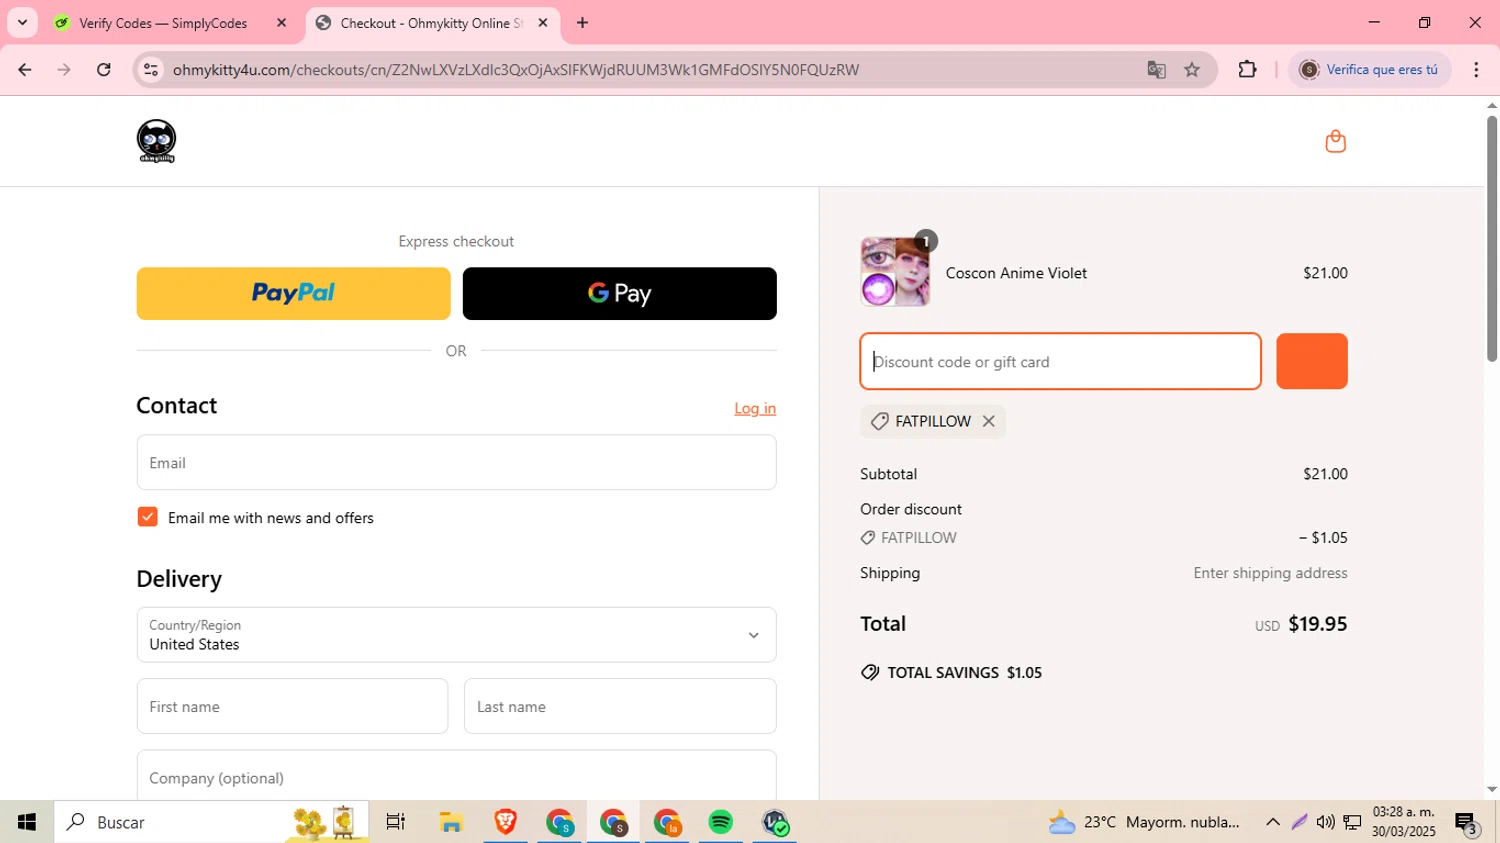Click the orange apply discount button
Image resolution: width=1500 pixels, height=843 pixels.
pos(1311,361)
